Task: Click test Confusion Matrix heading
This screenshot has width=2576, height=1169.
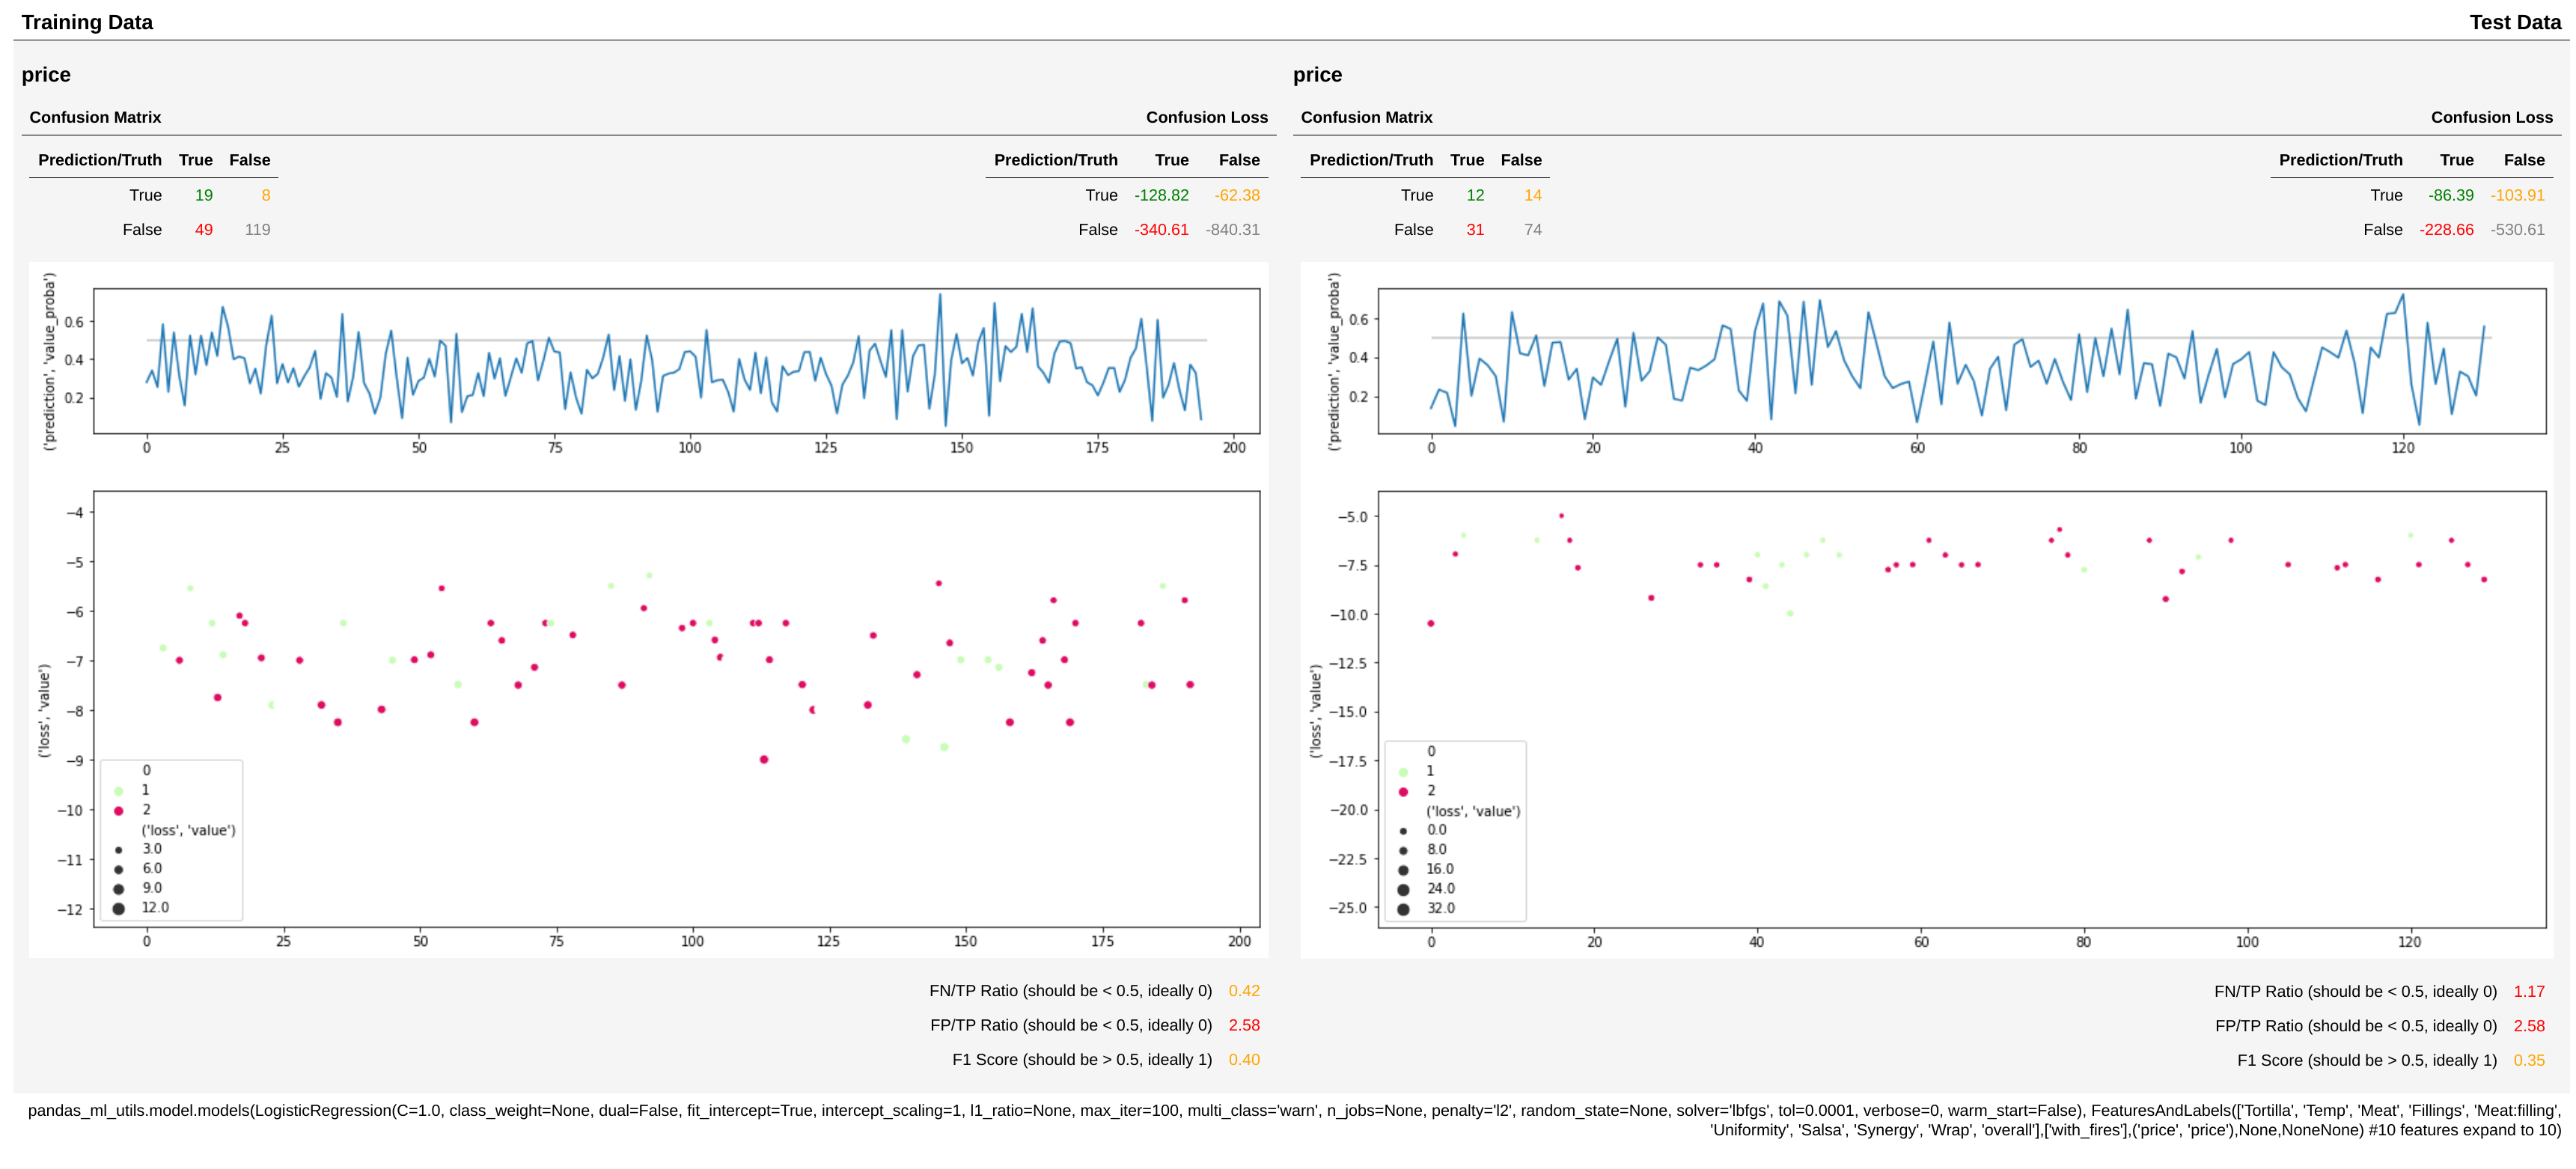Action: 1366,117
